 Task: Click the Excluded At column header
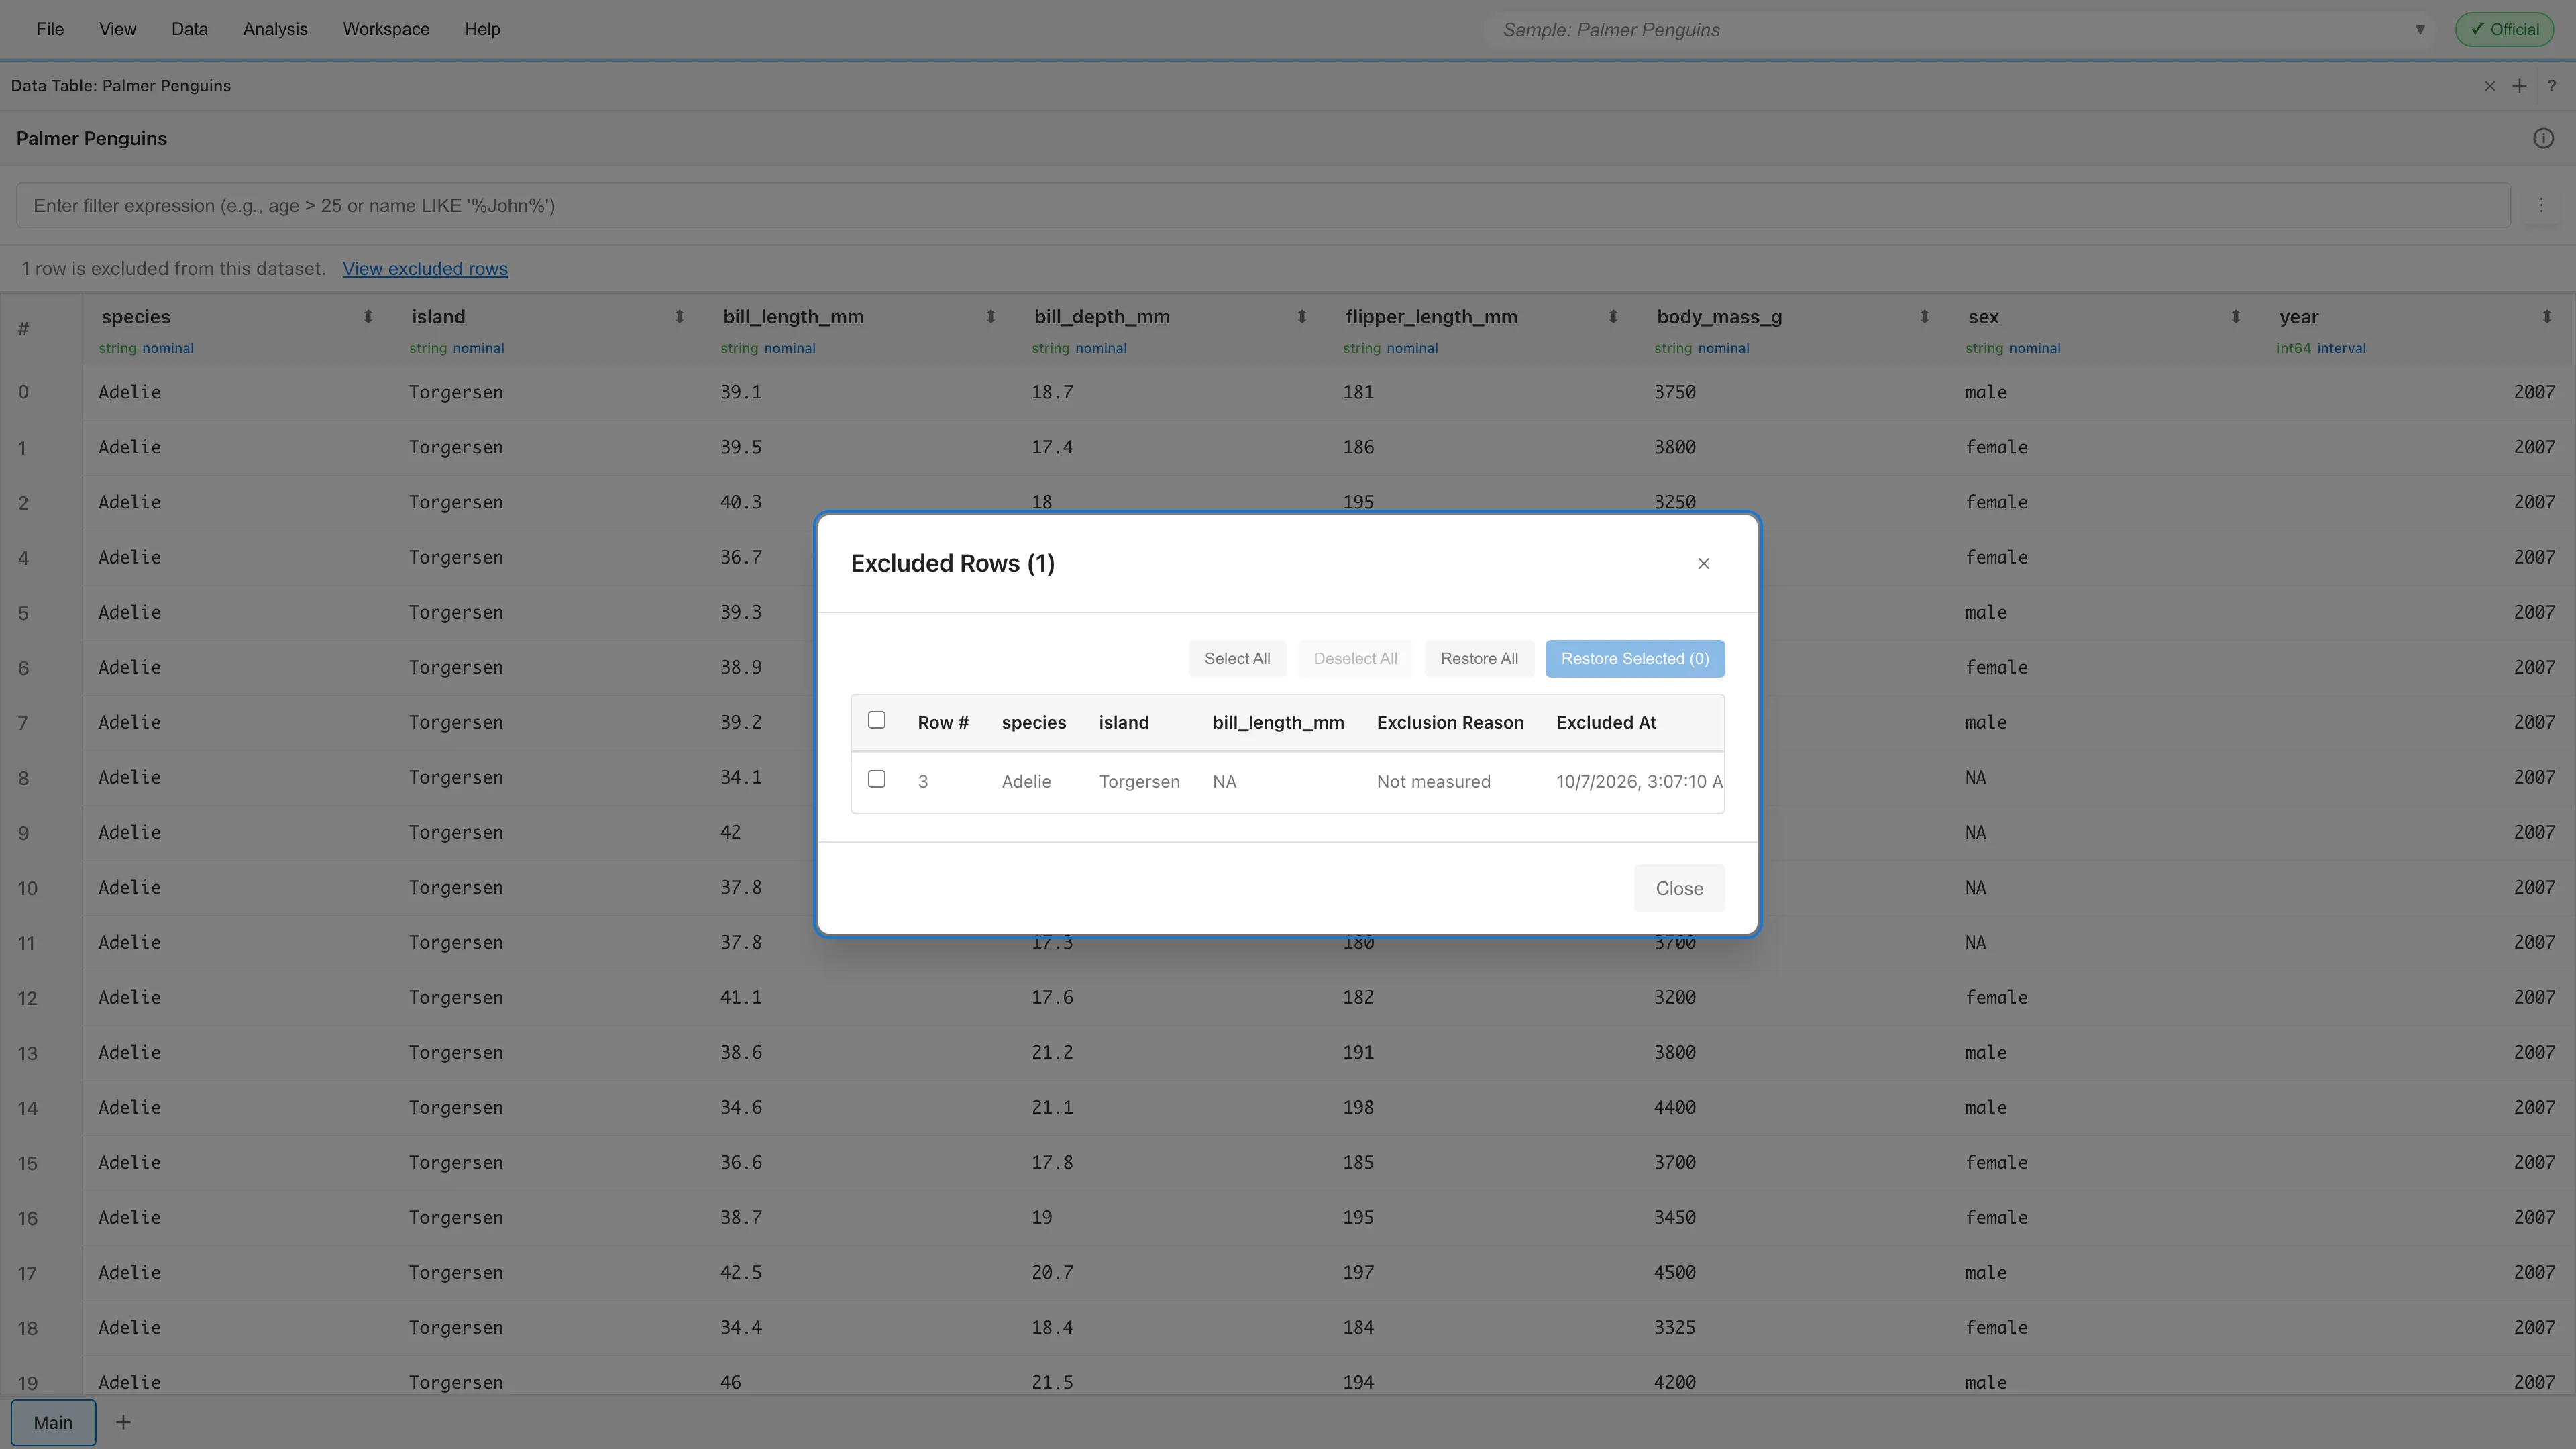coord(1606,722)
